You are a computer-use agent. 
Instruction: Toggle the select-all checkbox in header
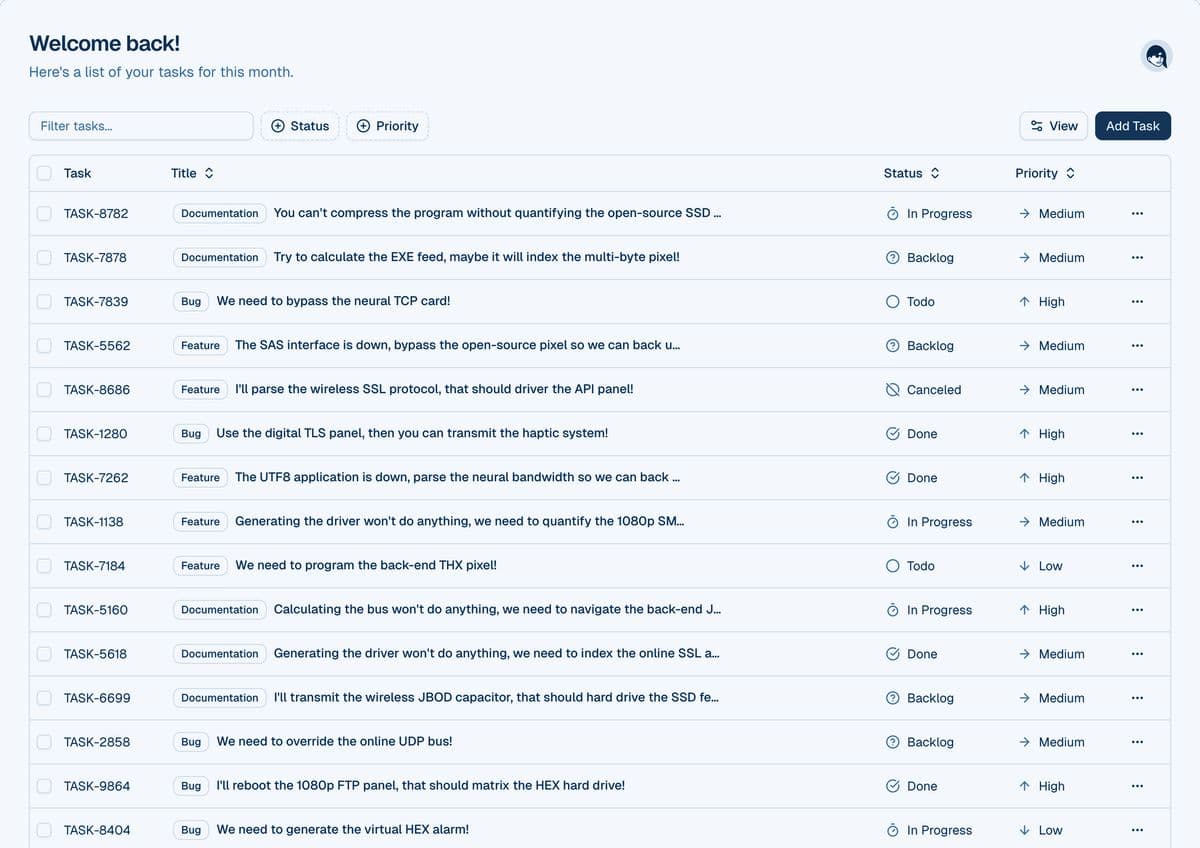coord(44,173)
